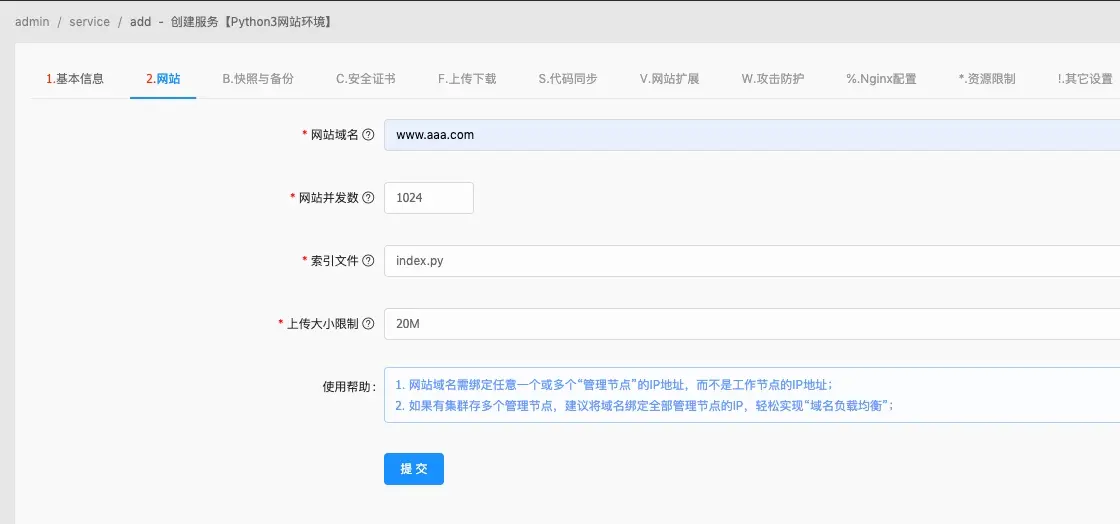
Task: Open the B.快照与备份 tab
Action: [258, 79]
